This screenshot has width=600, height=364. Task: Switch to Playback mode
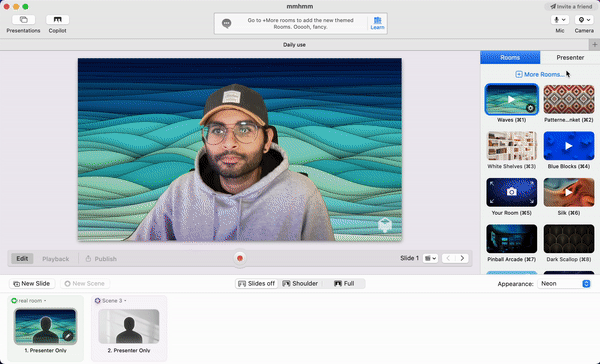coord(55,259)
